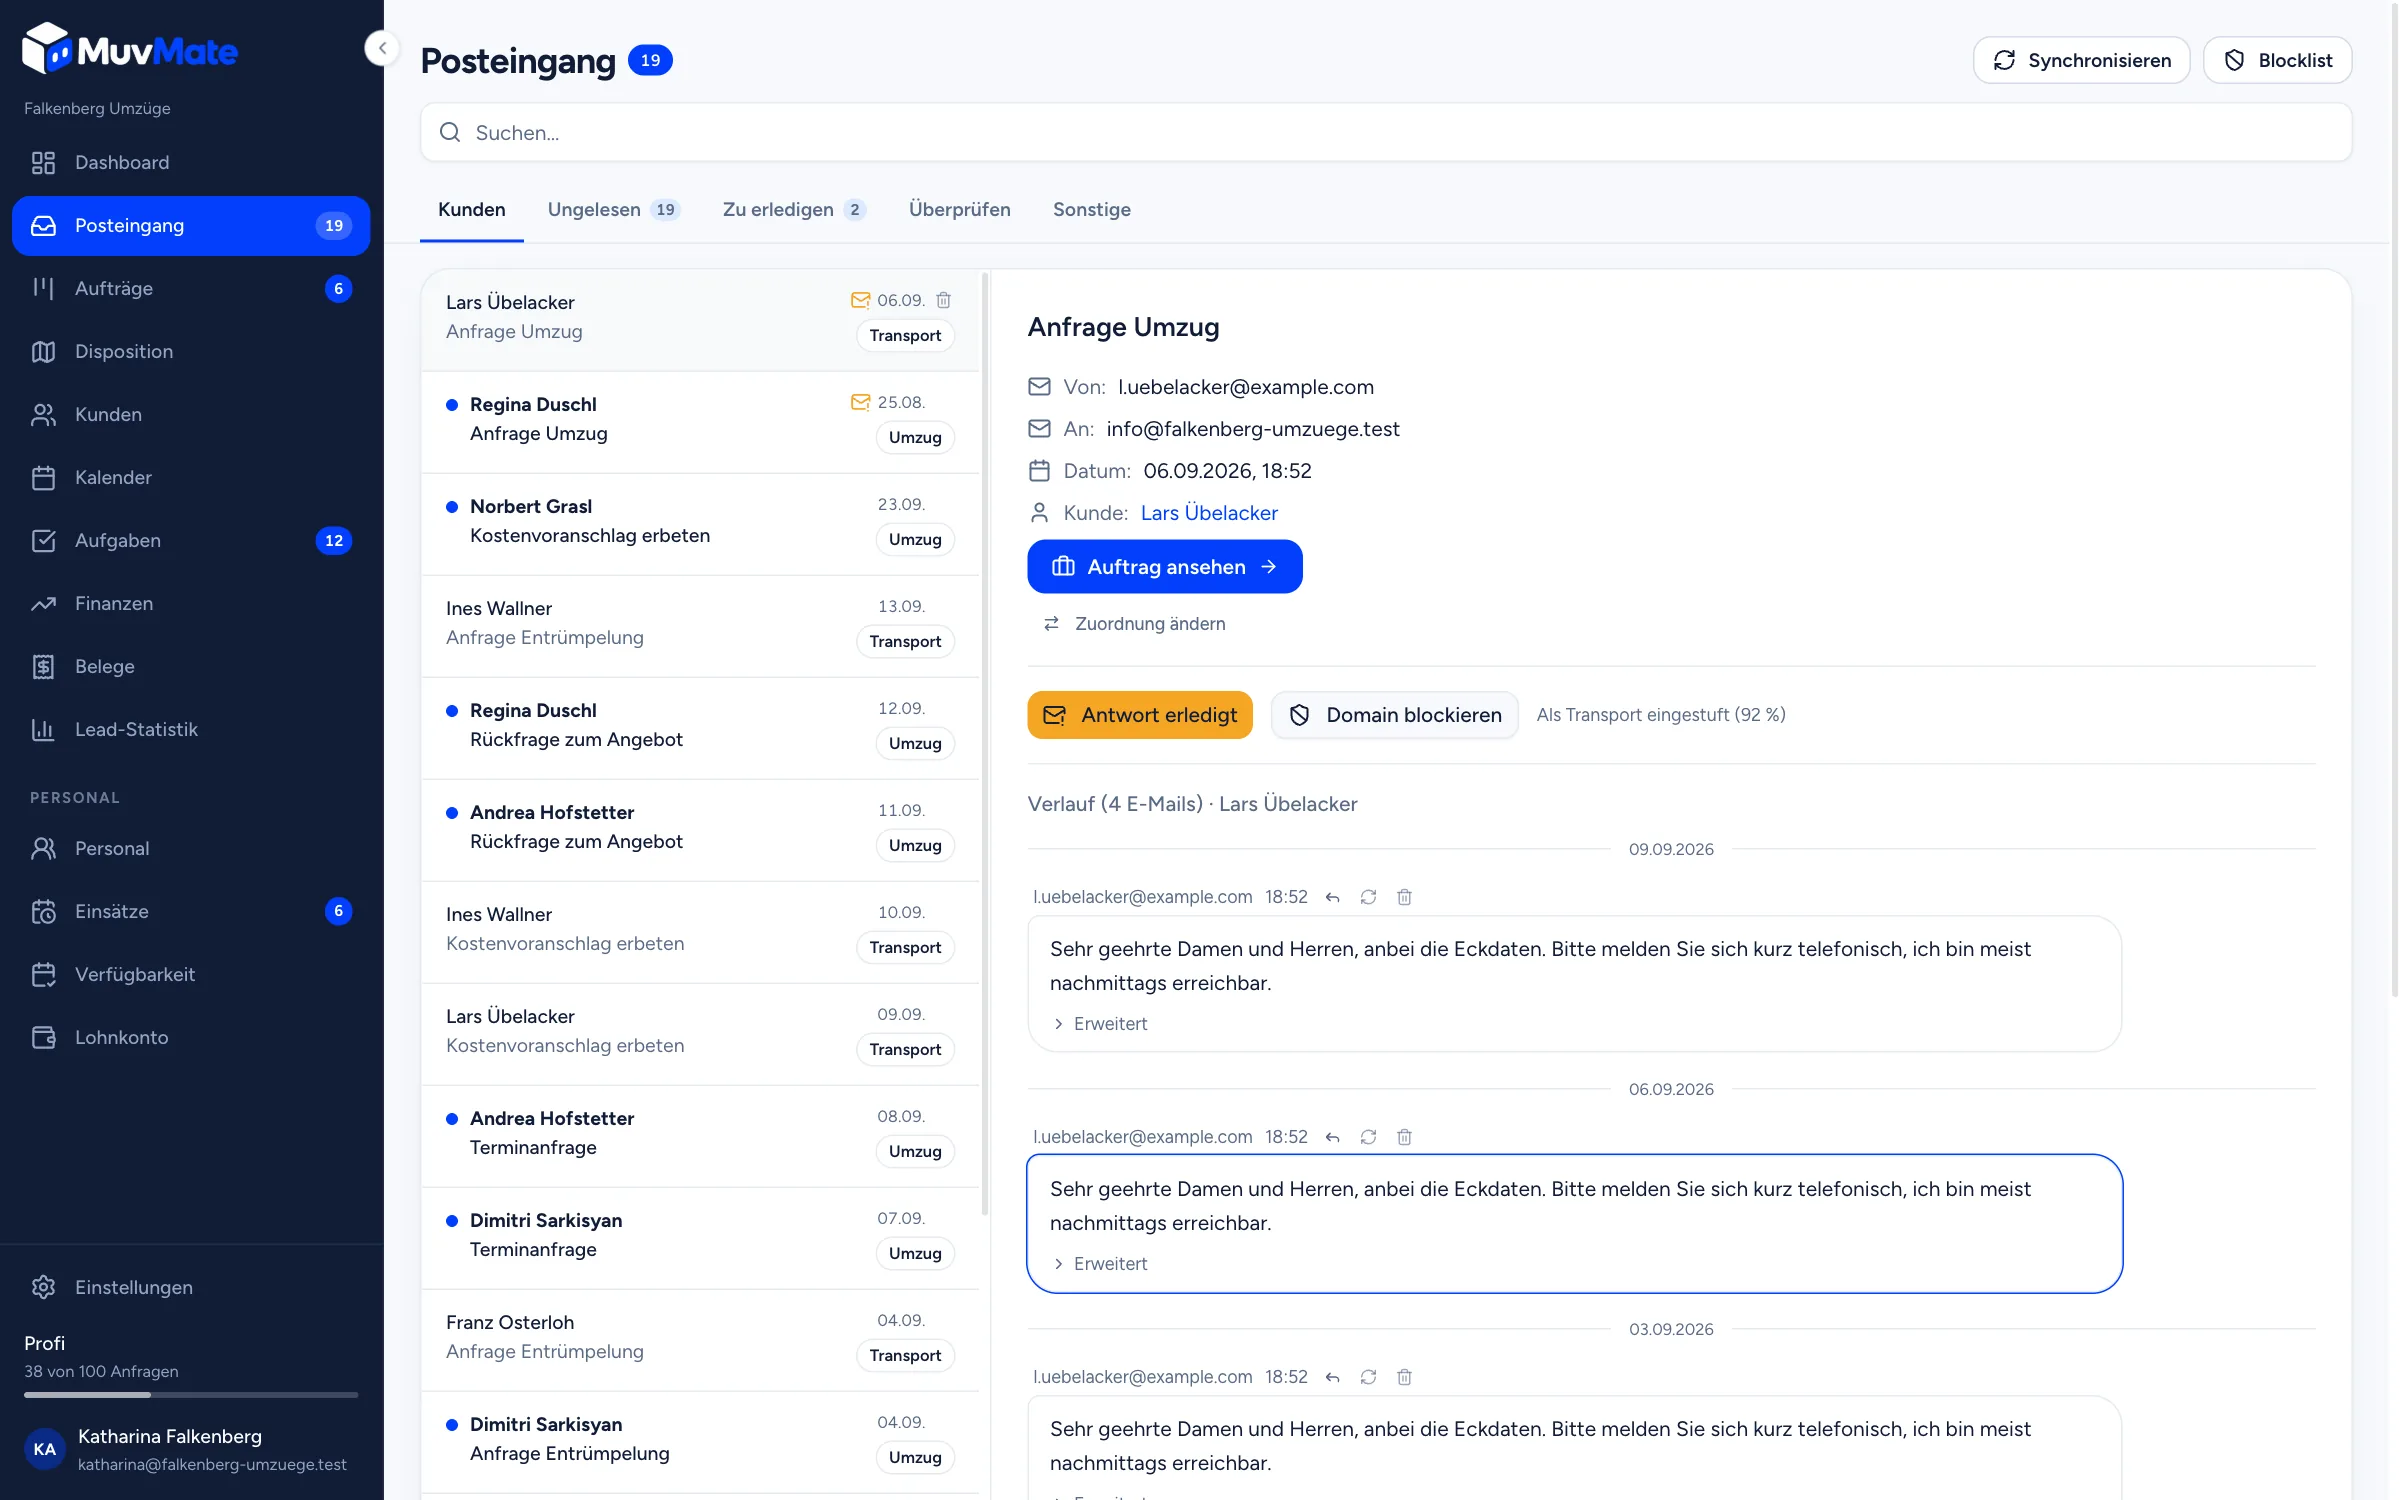The width and height of the screenshot is (2400, 1500).
Task: Click reply arrow on the 09.09.2026 email
Action: coord(1332,897)
